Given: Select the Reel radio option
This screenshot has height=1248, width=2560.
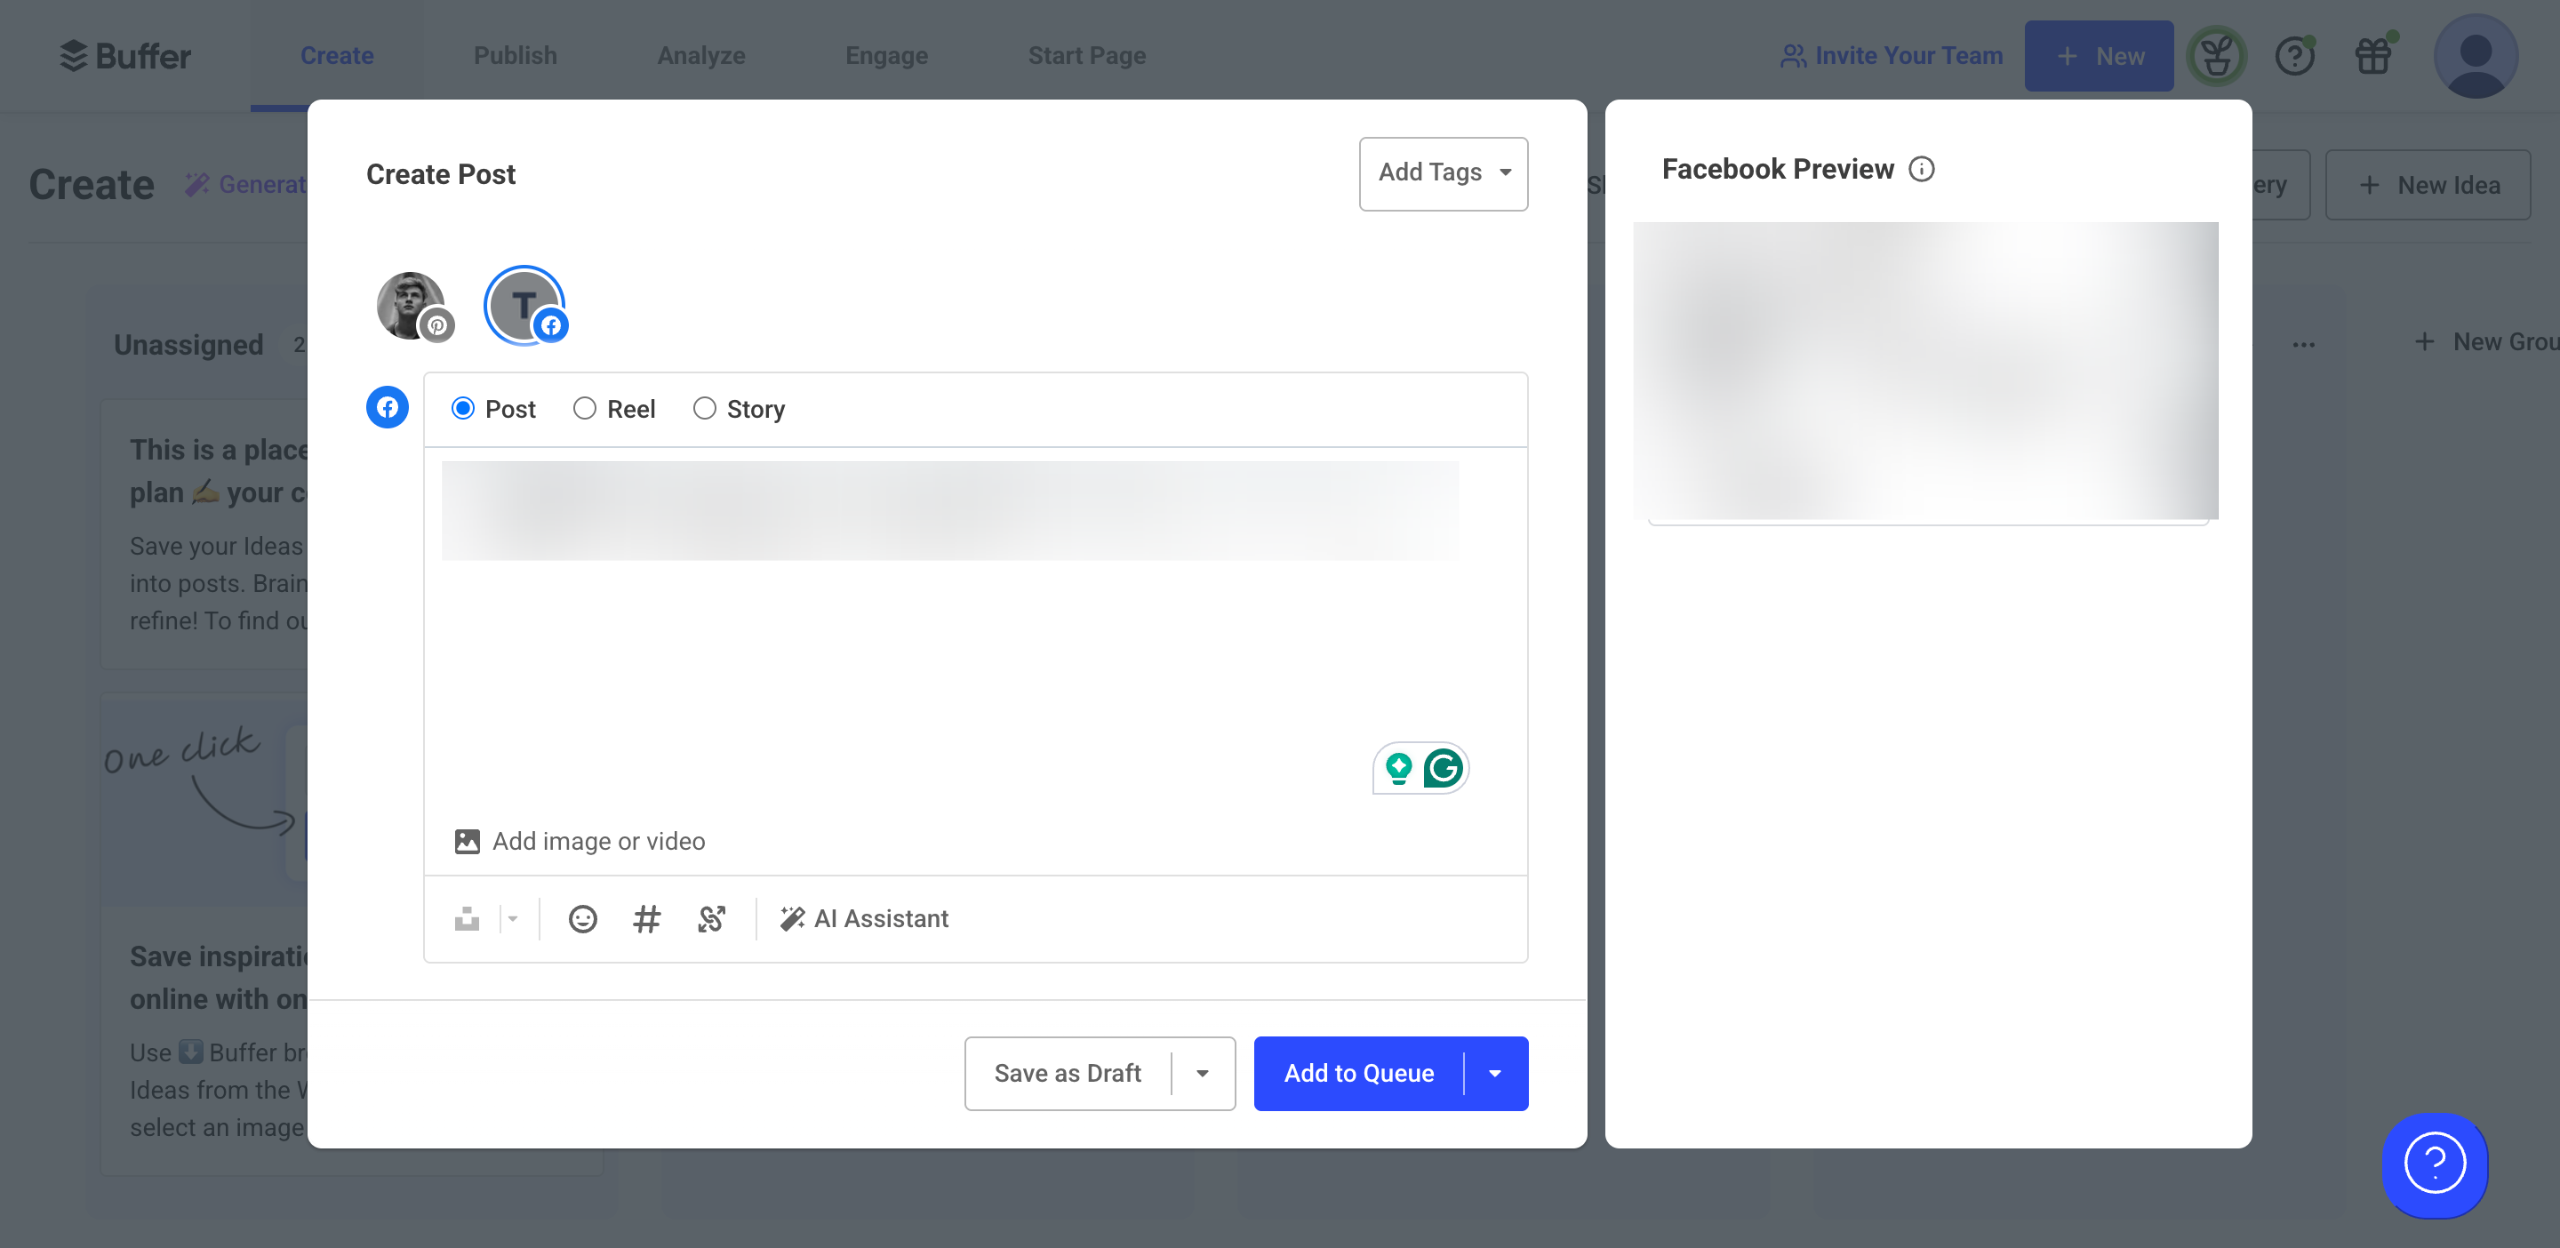Looking at the screenshot, I should [x=585, y=409].
